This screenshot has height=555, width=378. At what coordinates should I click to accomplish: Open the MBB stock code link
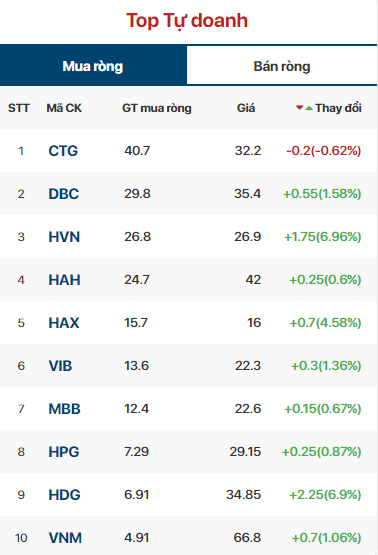64,409
